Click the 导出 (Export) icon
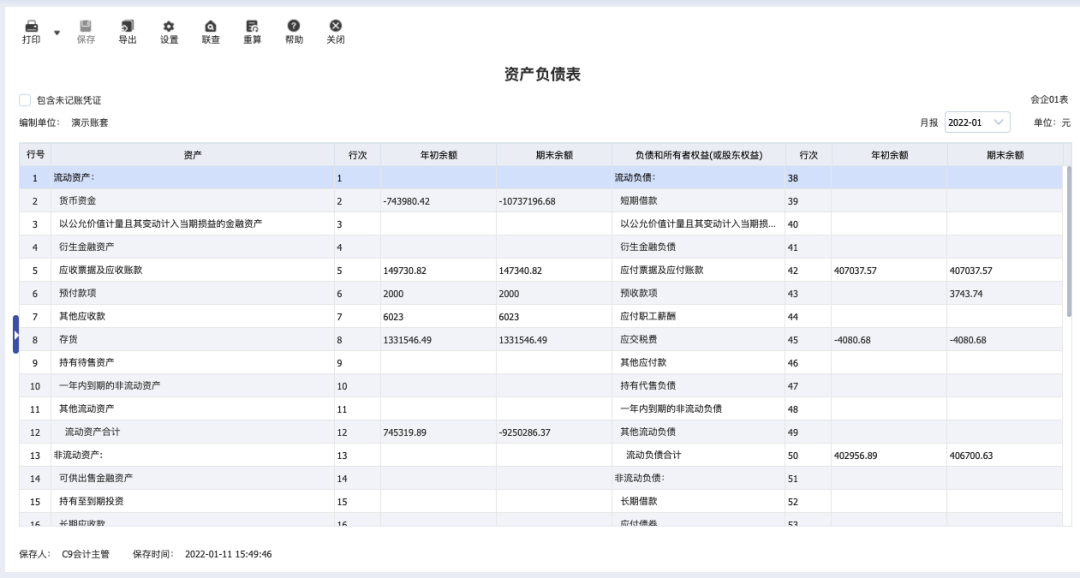The width and height of the screenshot is (1080, 578). [127, 26]
